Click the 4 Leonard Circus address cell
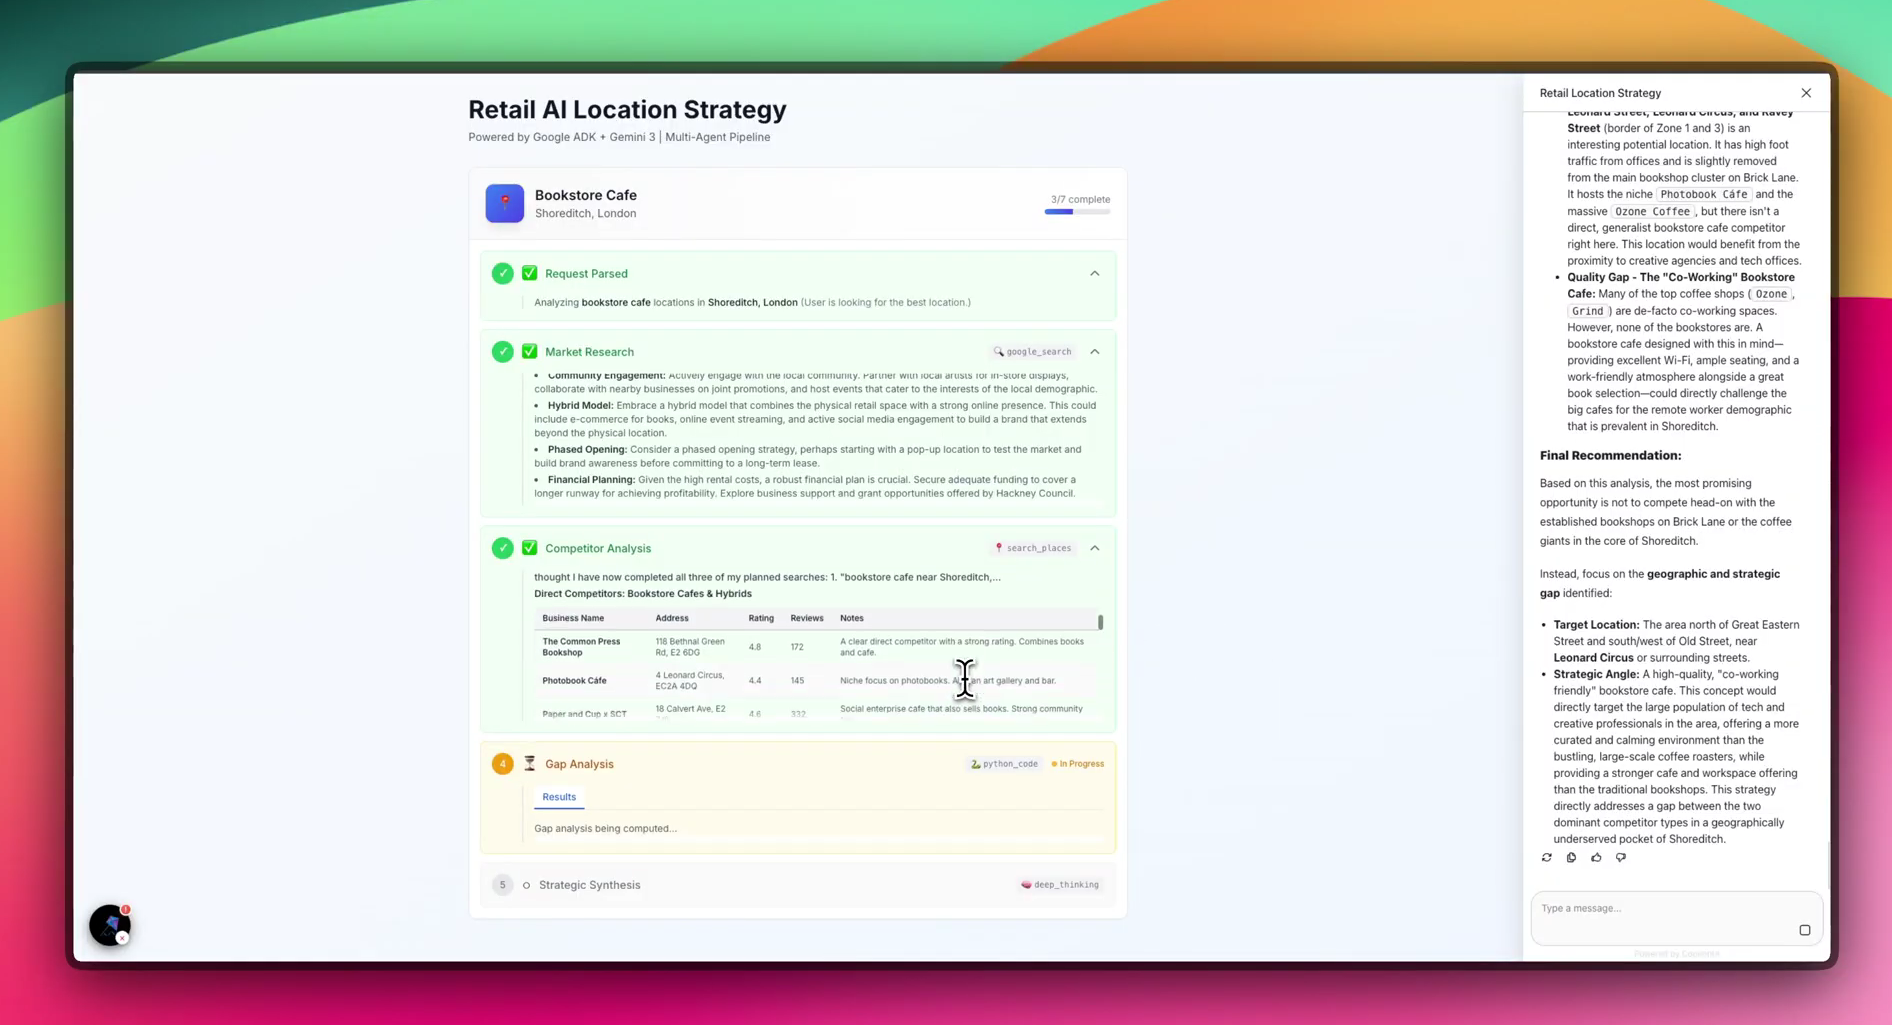1892x1025 pixels. tap(689, 681)
